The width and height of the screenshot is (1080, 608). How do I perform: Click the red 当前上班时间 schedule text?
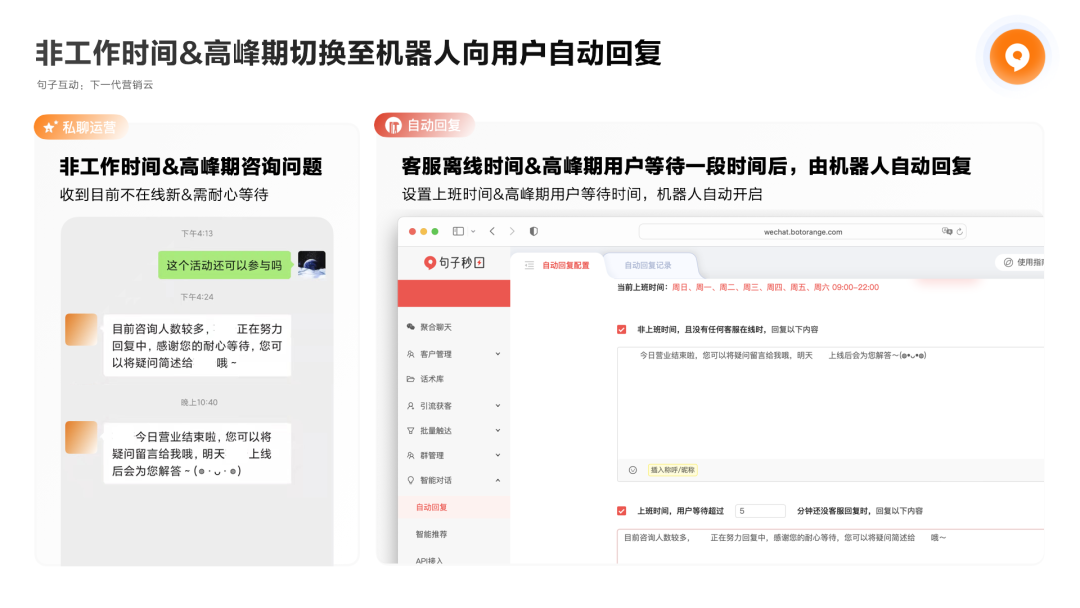[x=775, y=287]
